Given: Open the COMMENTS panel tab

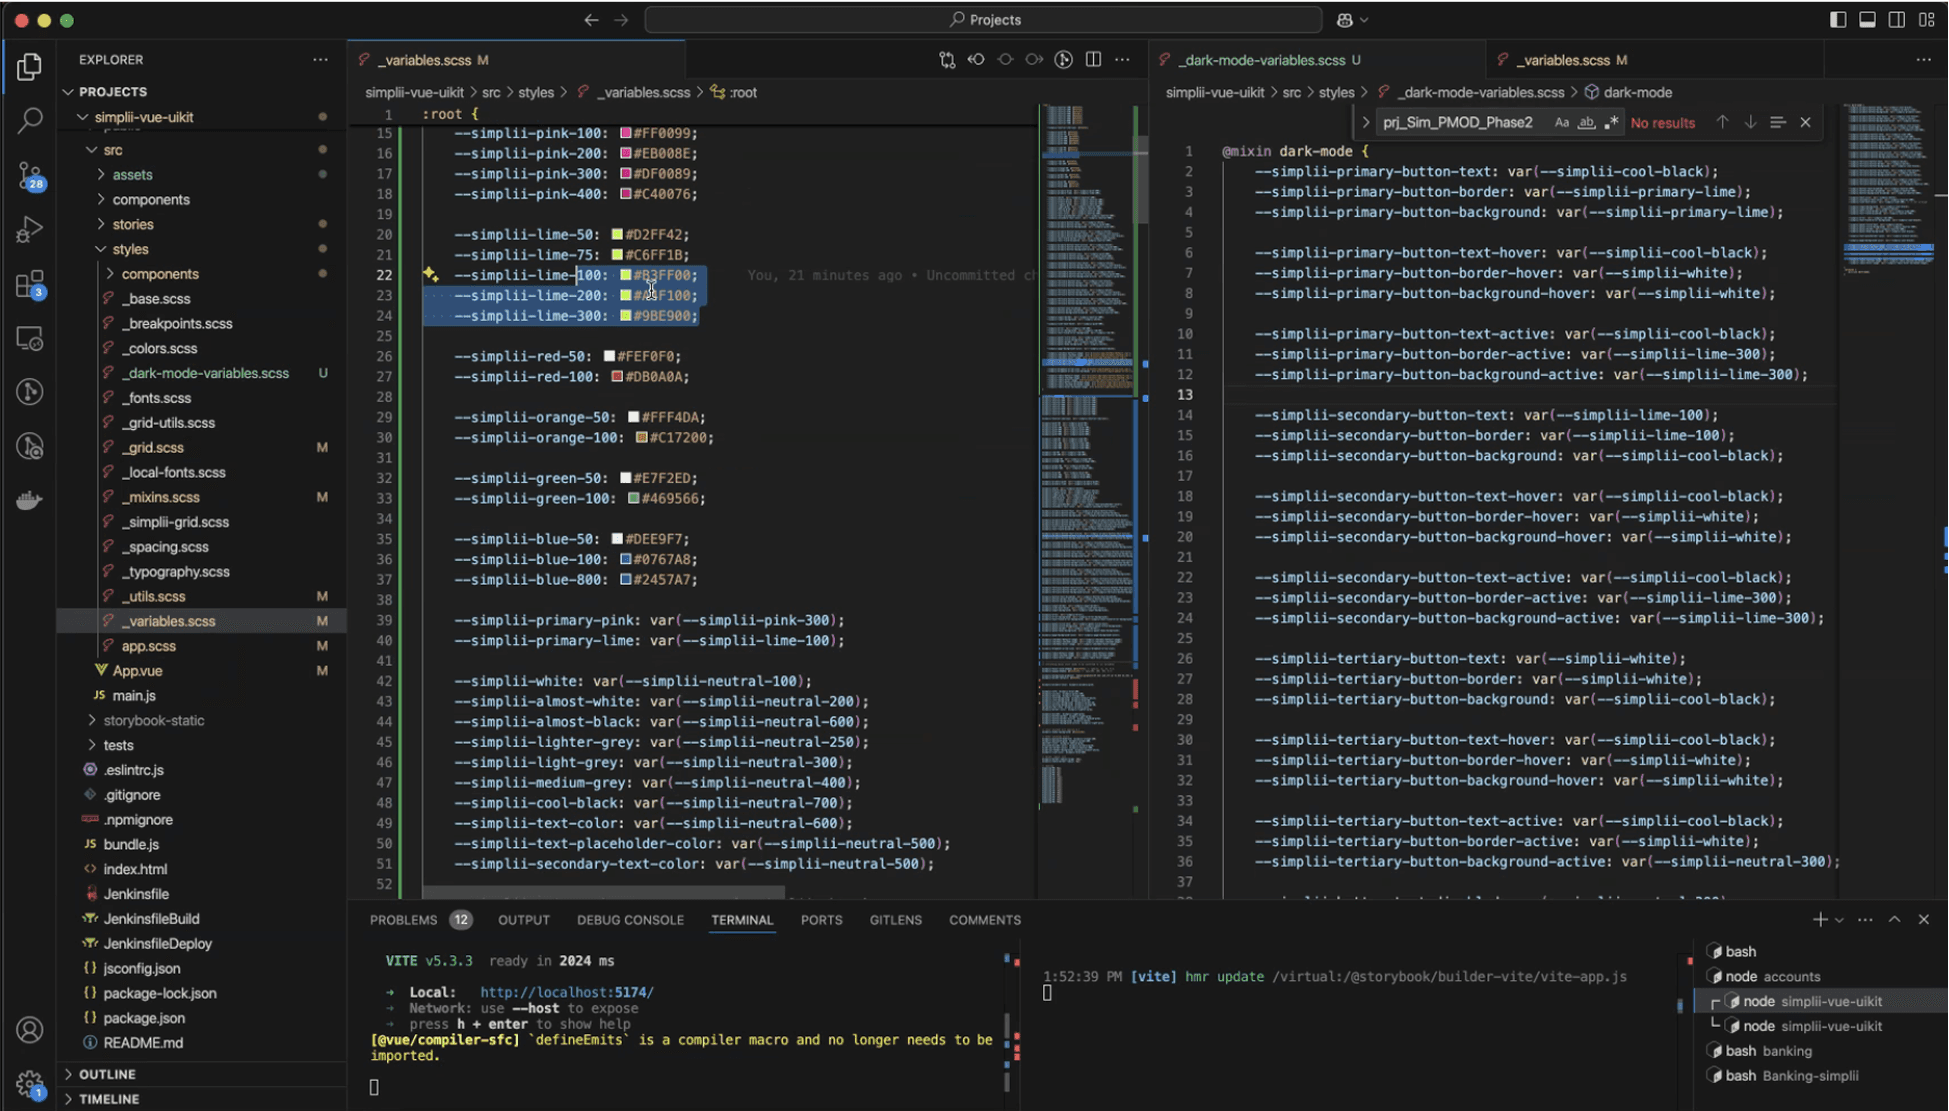Looking at the screenshot, I should coord(985,920).
